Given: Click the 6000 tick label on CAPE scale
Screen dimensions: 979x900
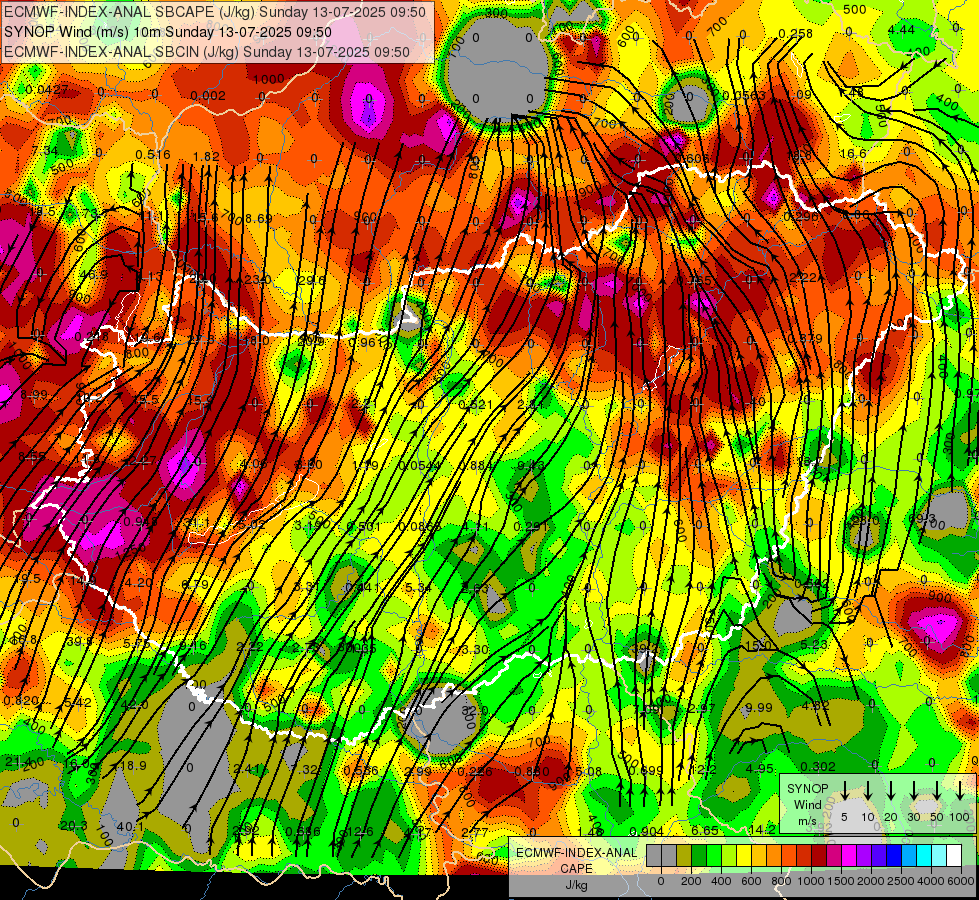Looking at the screenshot, I should coord(962,881).
